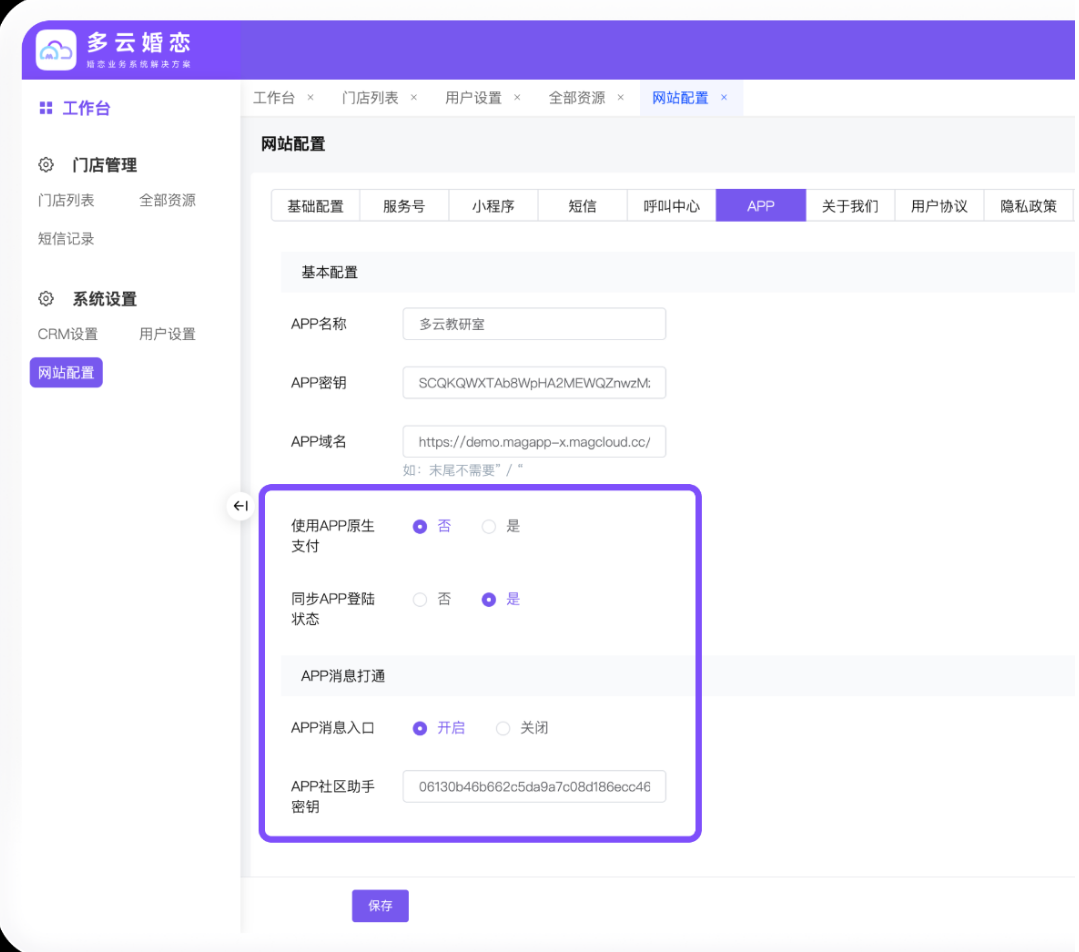This screenshot has height=952, width=1079.
Task: Select 否 for 同步APP登陆状态
Action: coord(420,599)
